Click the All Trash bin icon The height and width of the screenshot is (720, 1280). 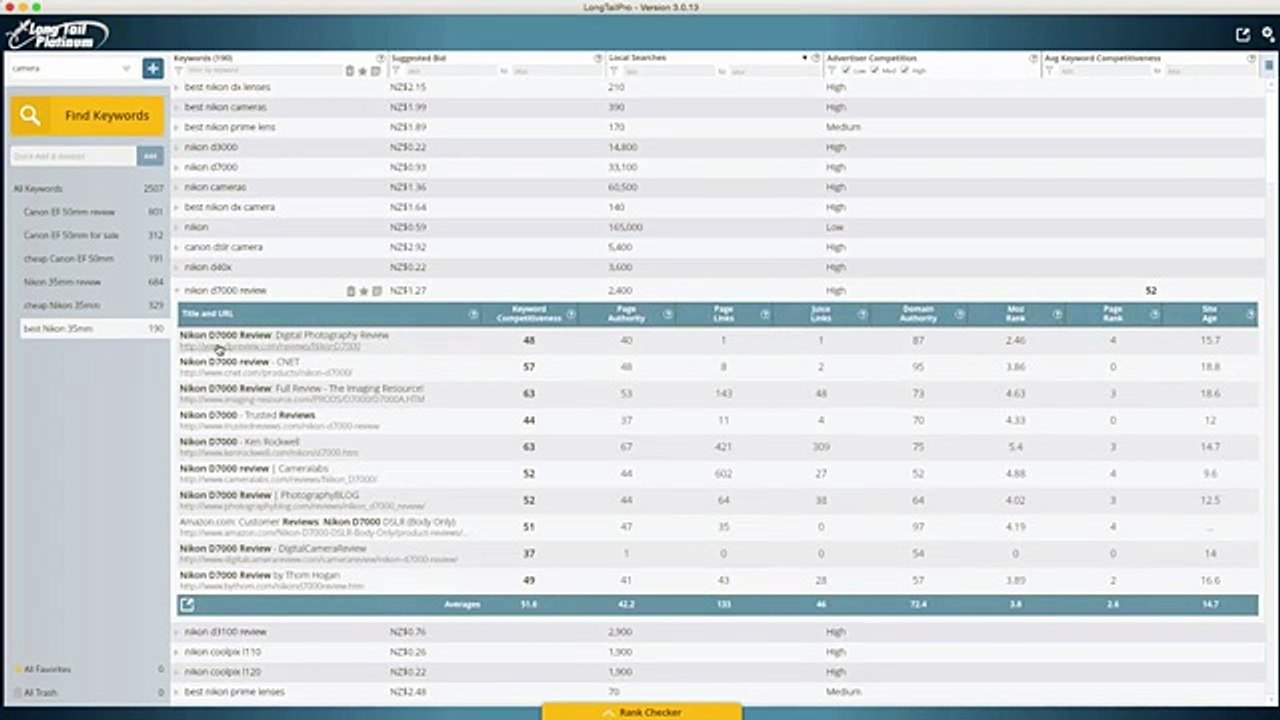(17, 692)
